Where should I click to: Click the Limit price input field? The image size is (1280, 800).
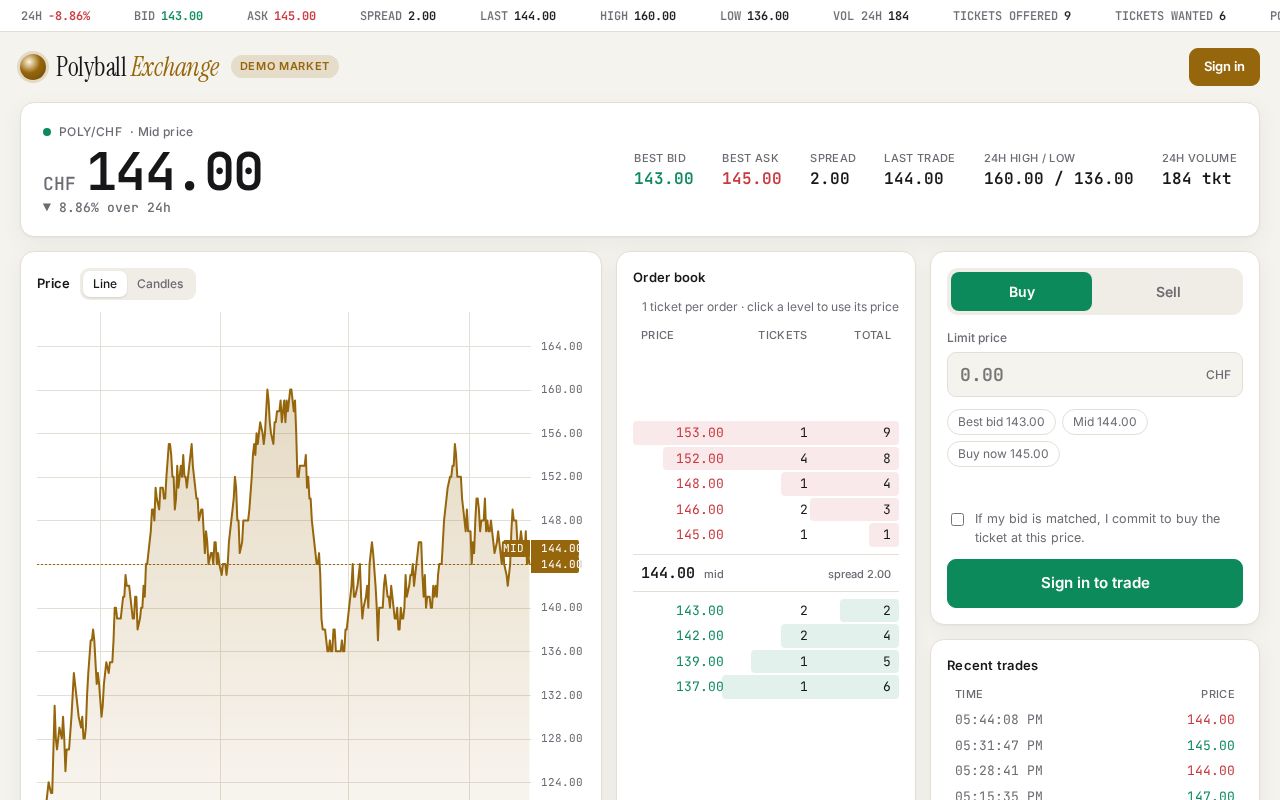[1095, 375]
